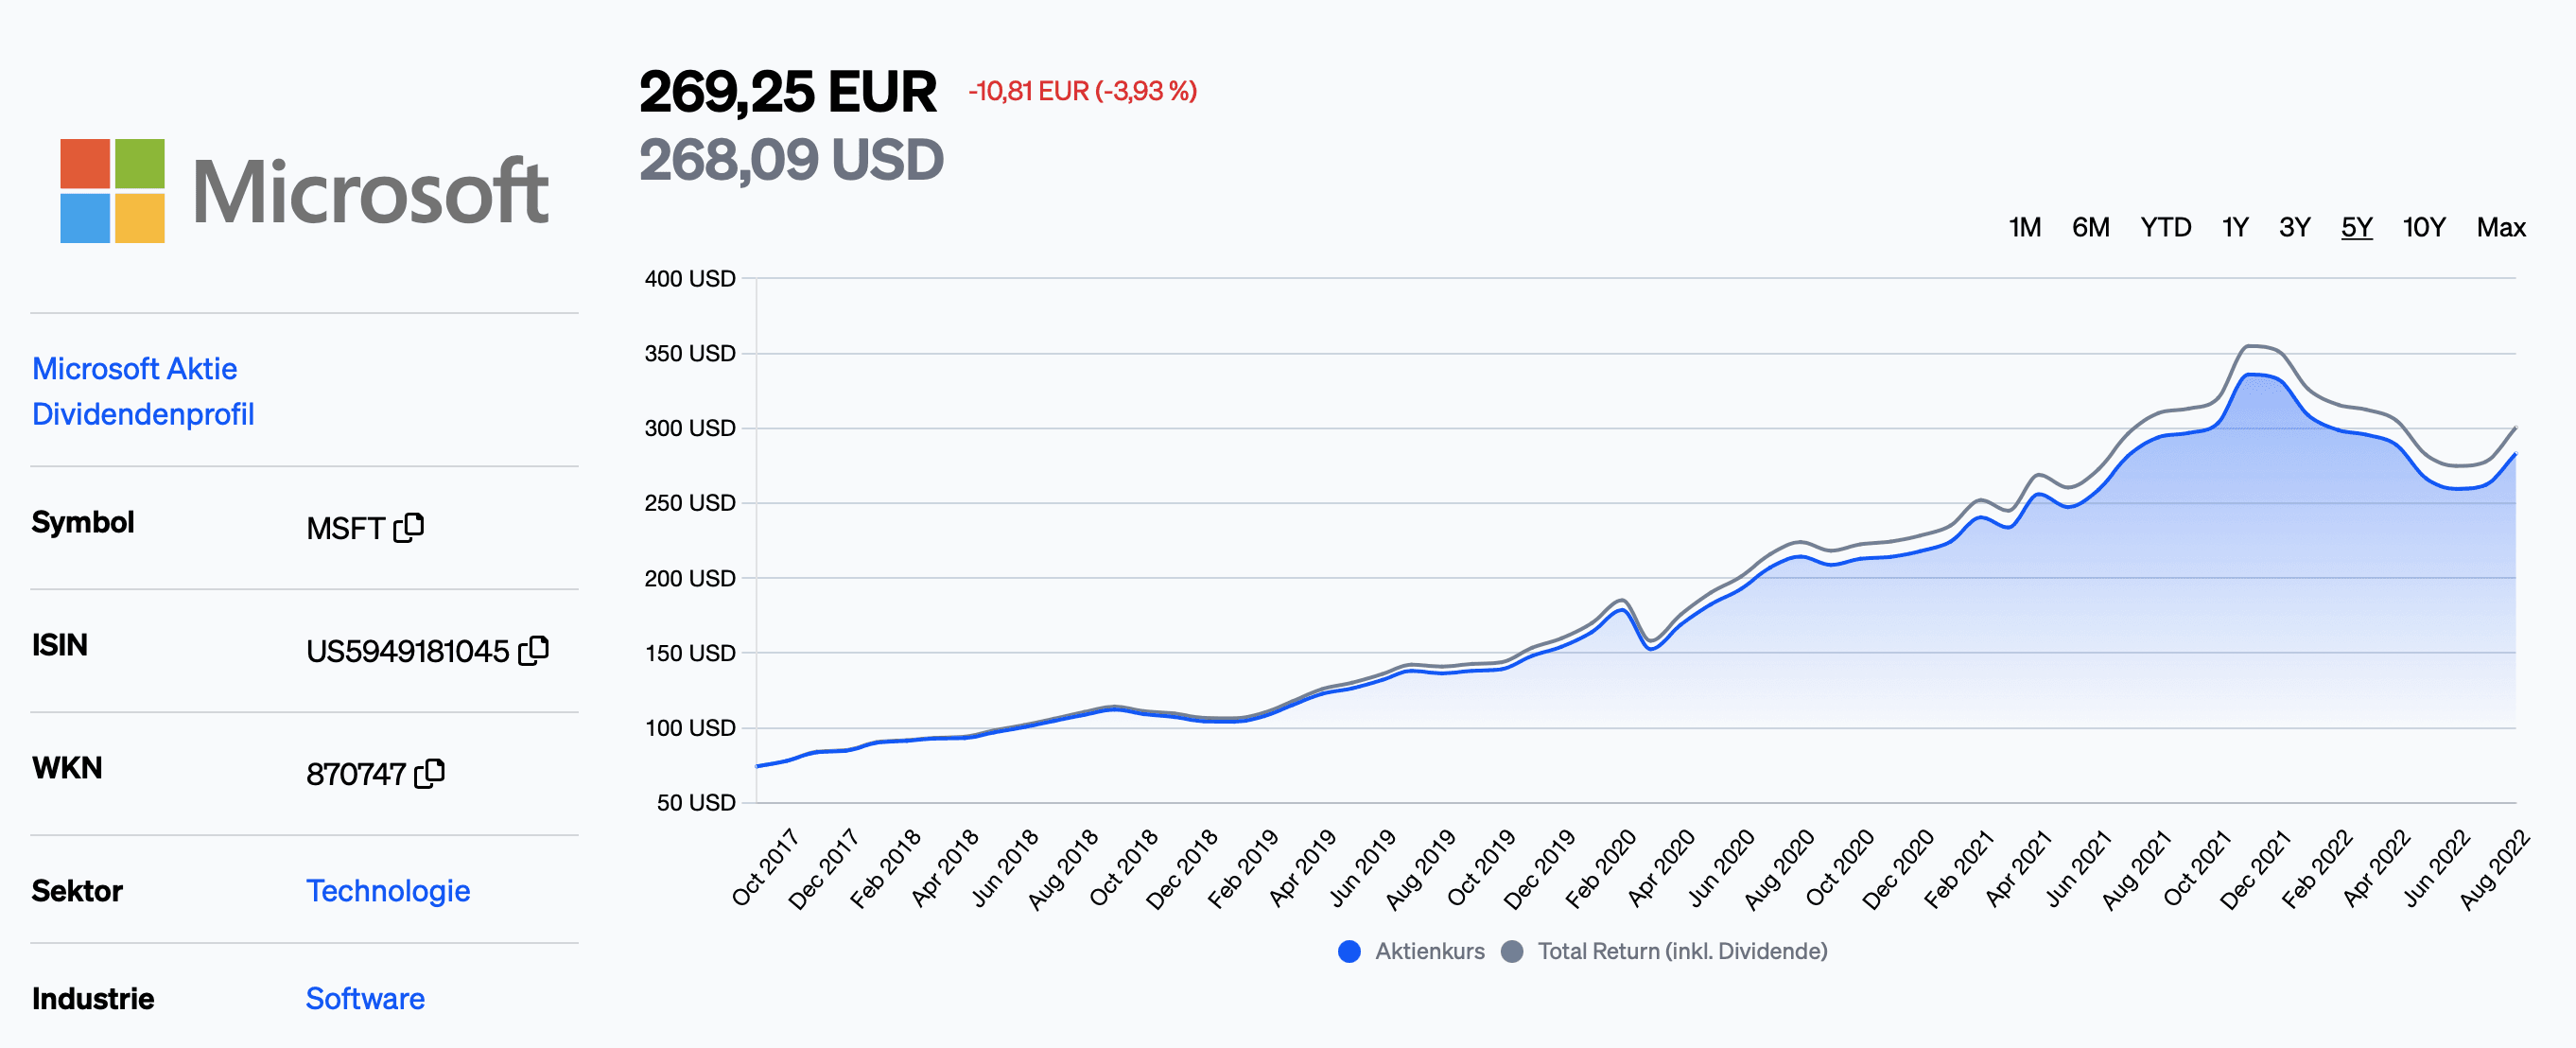Screen dimensions: 2576x1048
Task: Click the 300 USD axis label
Action: click(x=690, y=428)
